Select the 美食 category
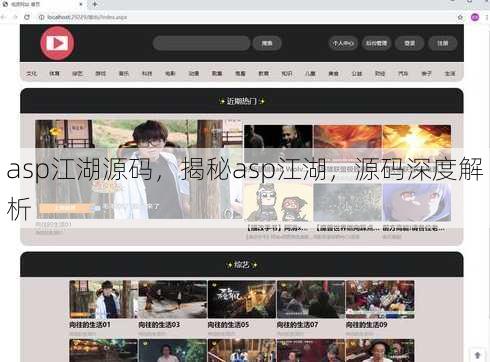This screenshot has height=362, width=490. pyautogui.click(x=333, y=73)
